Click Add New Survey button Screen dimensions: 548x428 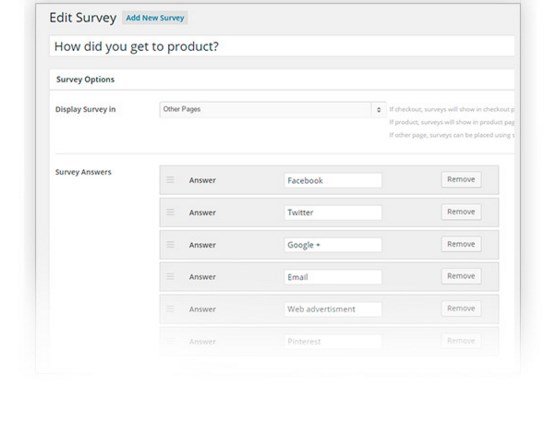click(x=155, y=18)
